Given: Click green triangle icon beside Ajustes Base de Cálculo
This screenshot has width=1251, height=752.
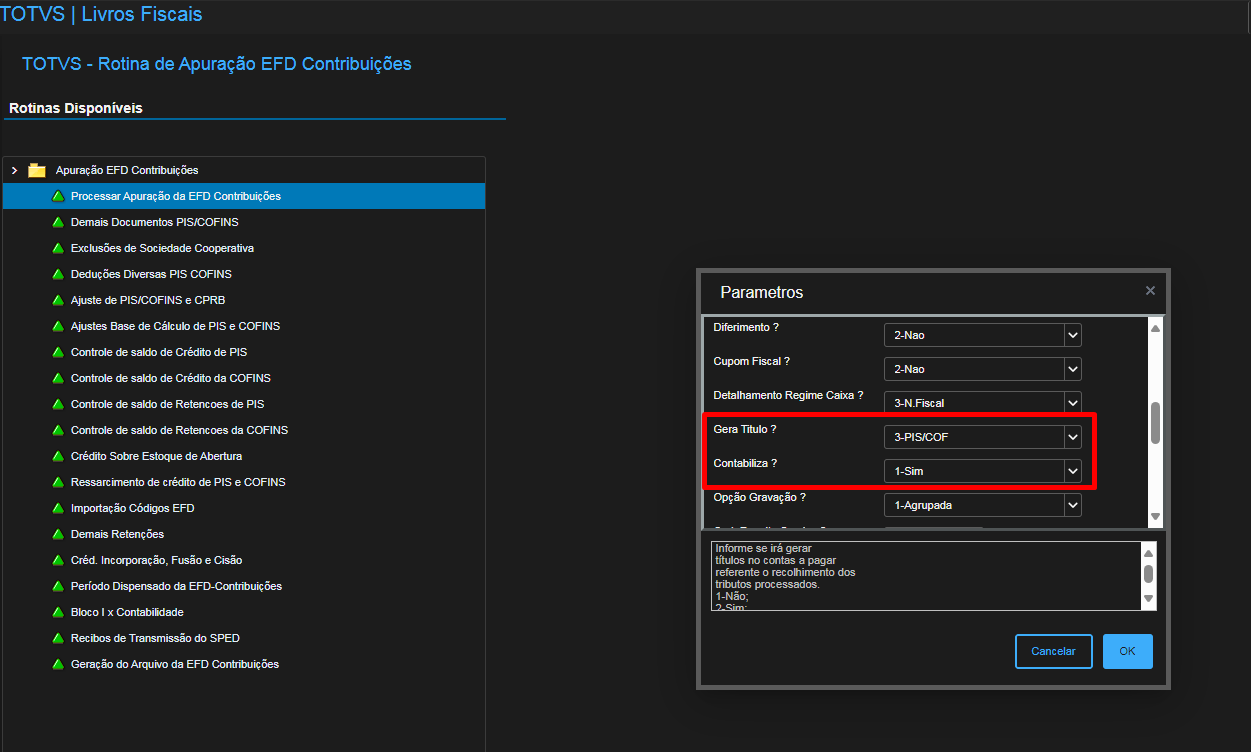Looking at the screenshot, I should pos(58,326).
